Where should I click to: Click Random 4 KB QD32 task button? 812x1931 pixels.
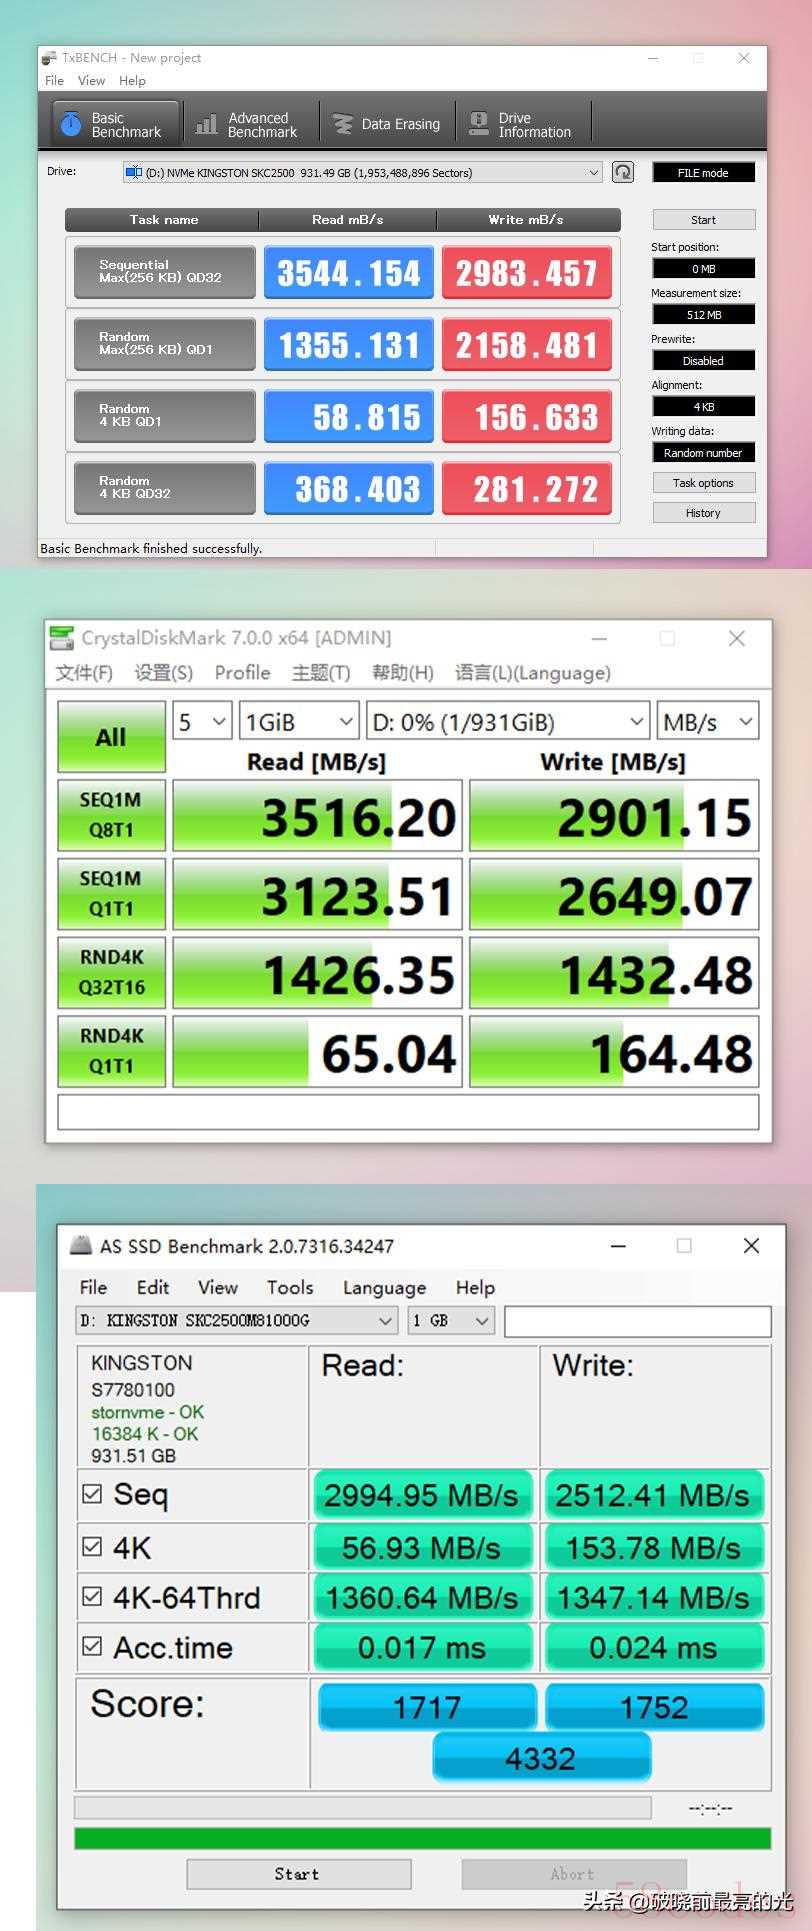[x=165, y=488]
